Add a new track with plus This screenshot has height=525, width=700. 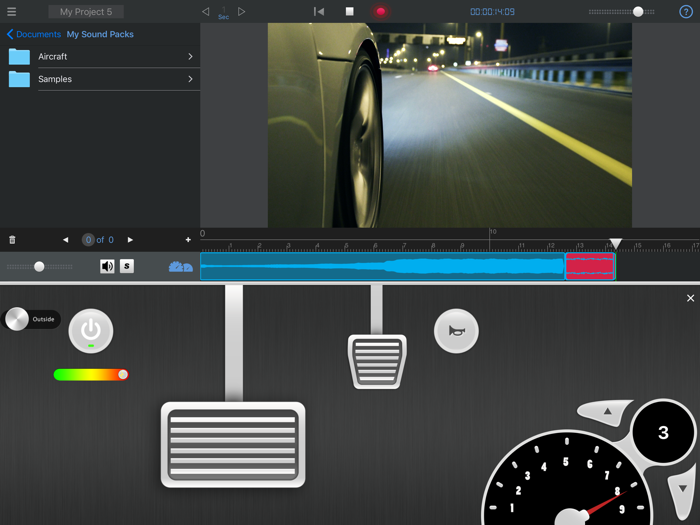coord(188,240)
